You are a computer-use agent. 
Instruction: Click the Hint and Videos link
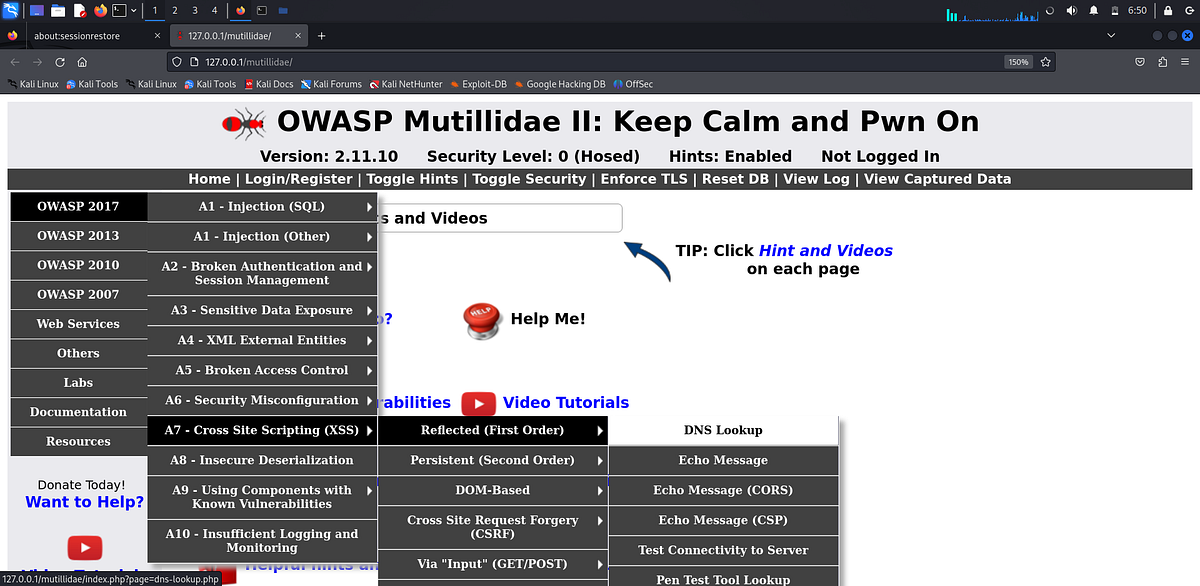coord(825,250)
